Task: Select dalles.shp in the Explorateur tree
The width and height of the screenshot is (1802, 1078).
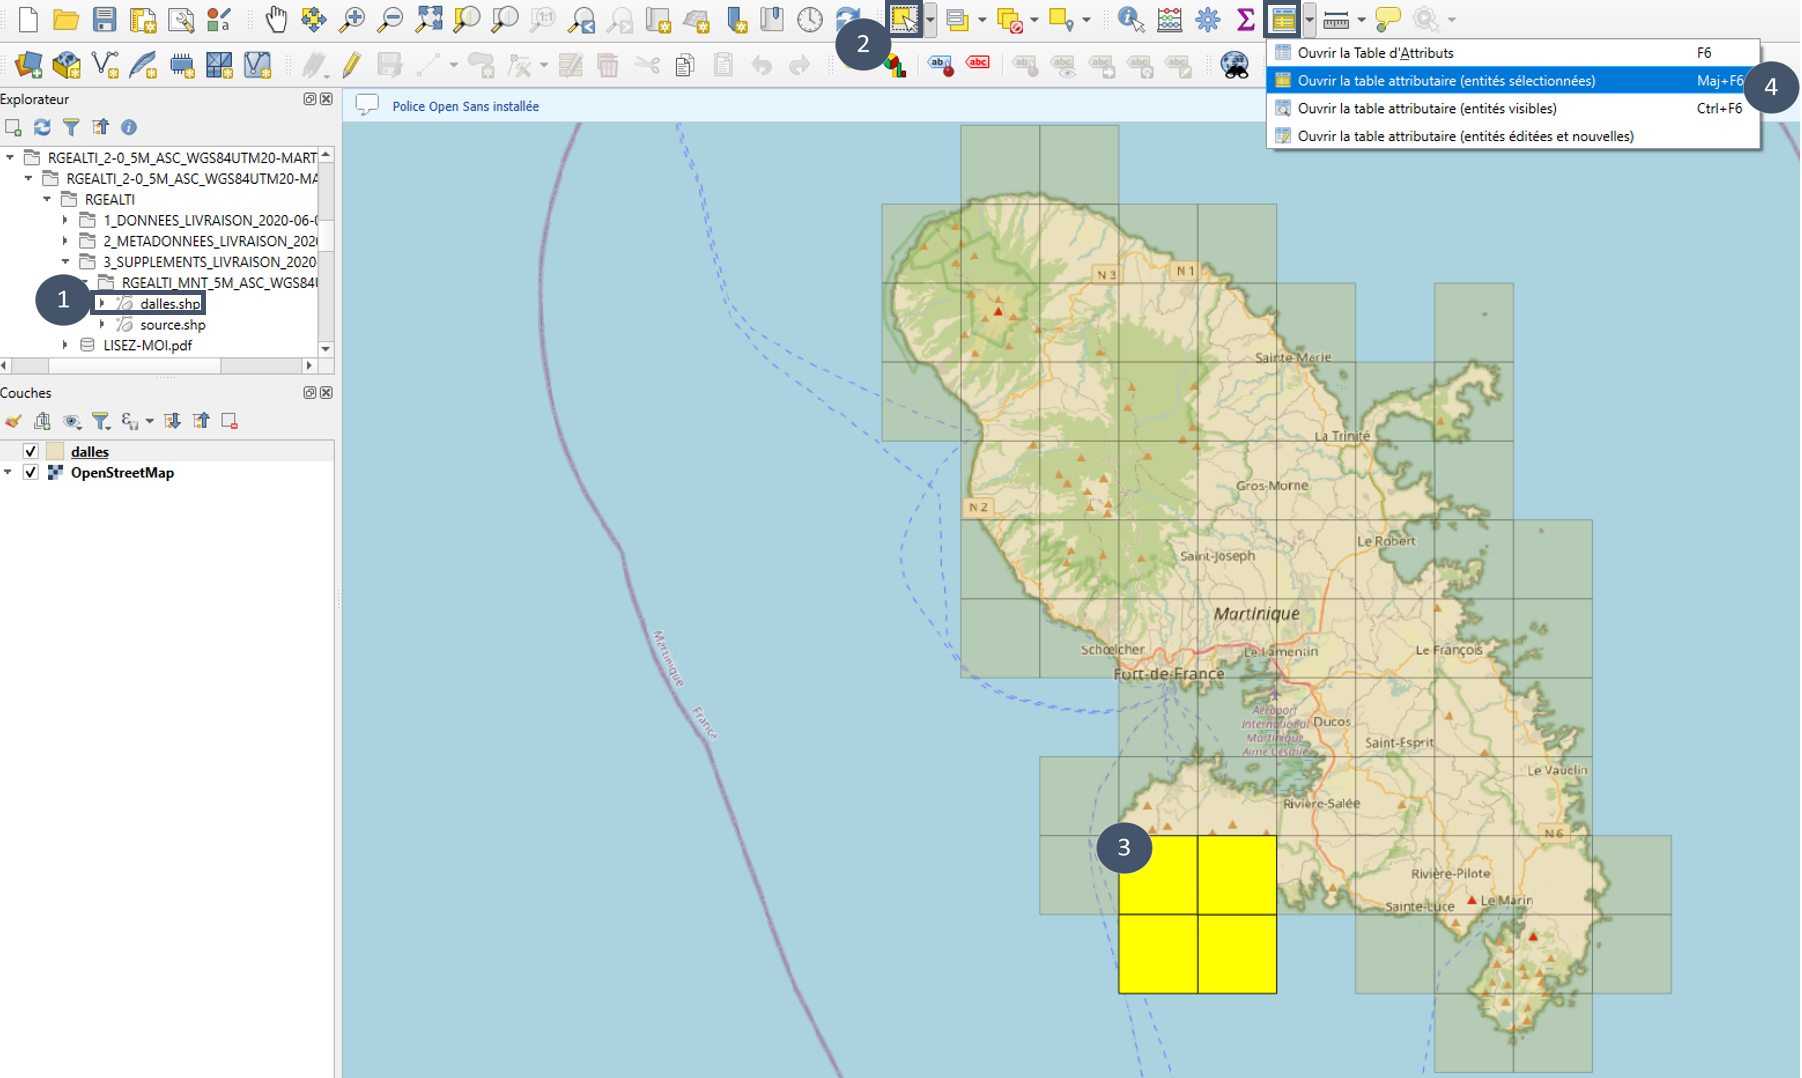Action: pyautogui.click(x=170, y=304)
